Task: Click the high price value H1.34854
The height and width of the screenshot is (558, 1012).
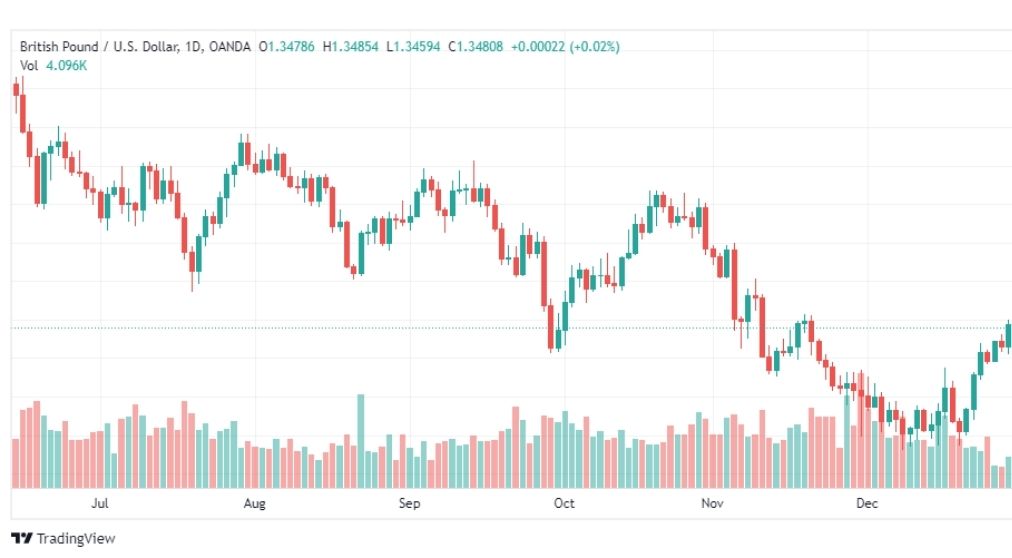Action: click(x=350, y=46)
